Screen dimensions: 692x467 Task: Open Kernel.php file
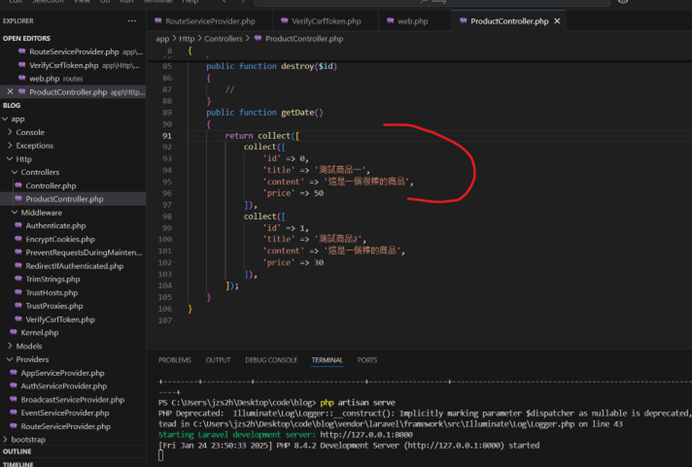39,333
